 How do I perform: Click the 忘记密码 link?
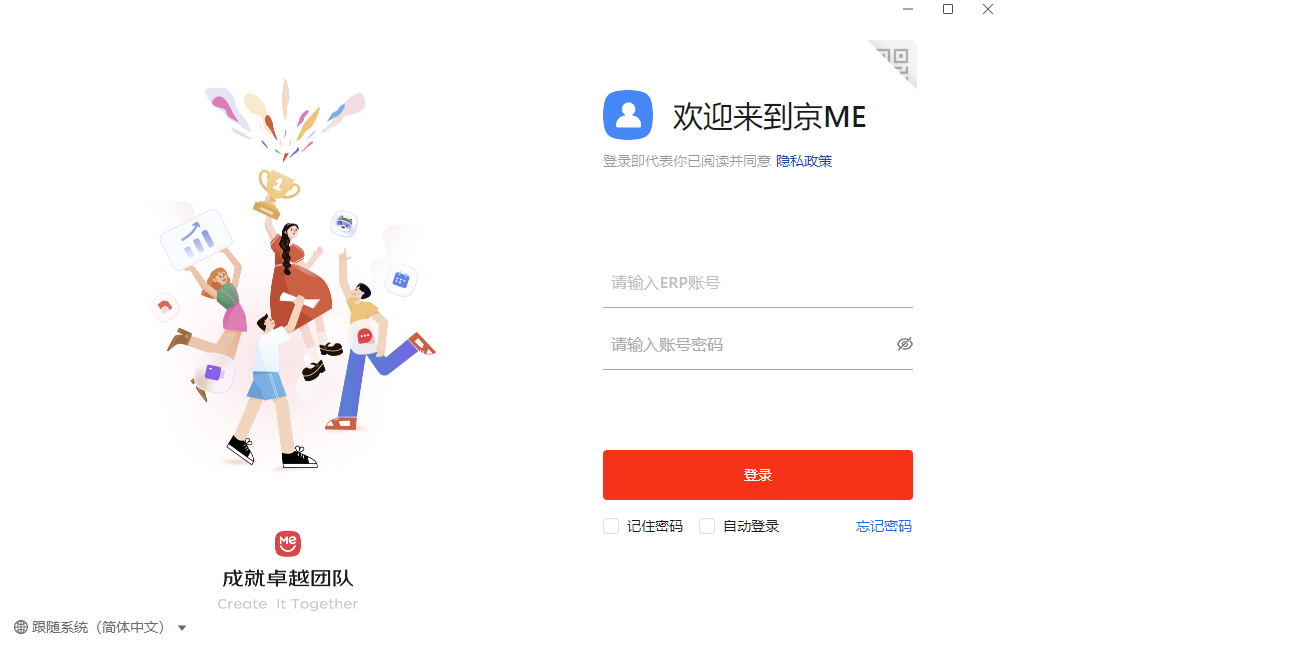pyautogui.click(x=884, y=526)
